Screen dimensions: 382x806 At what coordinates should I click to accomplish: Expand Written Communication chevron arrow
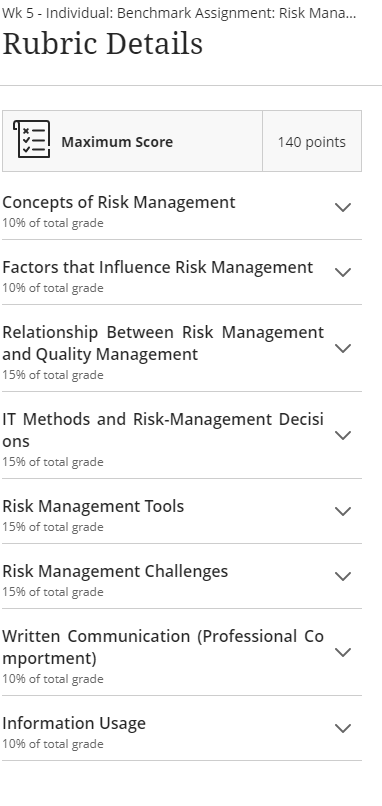[343, 652]
